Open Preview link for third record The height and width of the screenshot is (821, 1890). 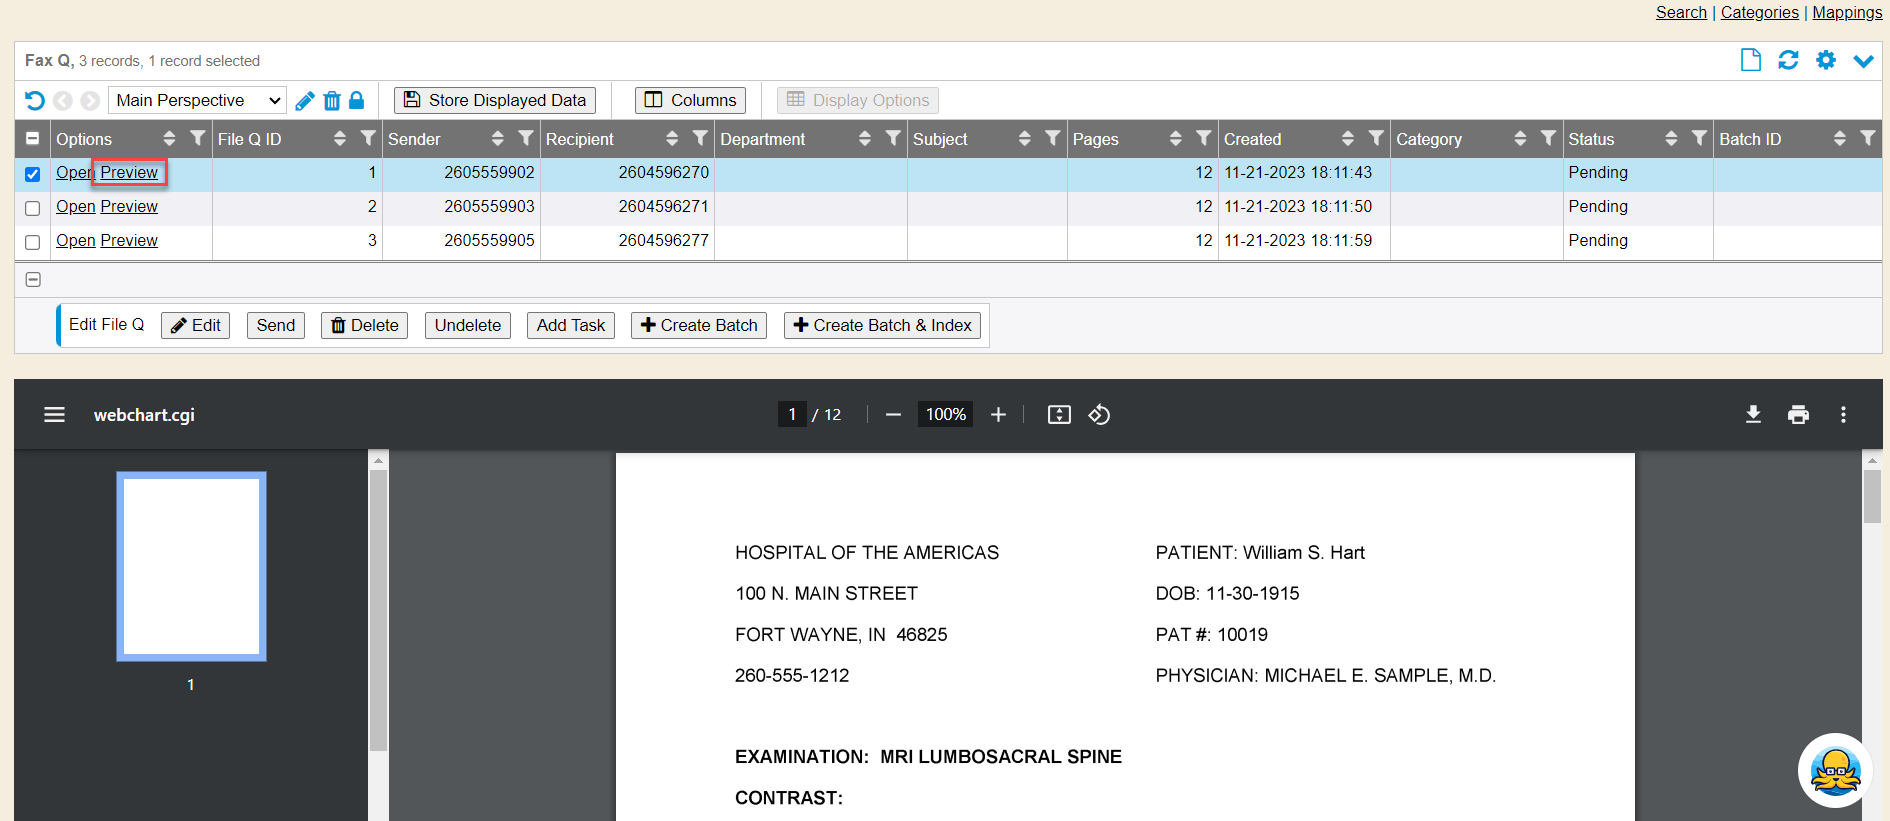(x=129, y=240)
